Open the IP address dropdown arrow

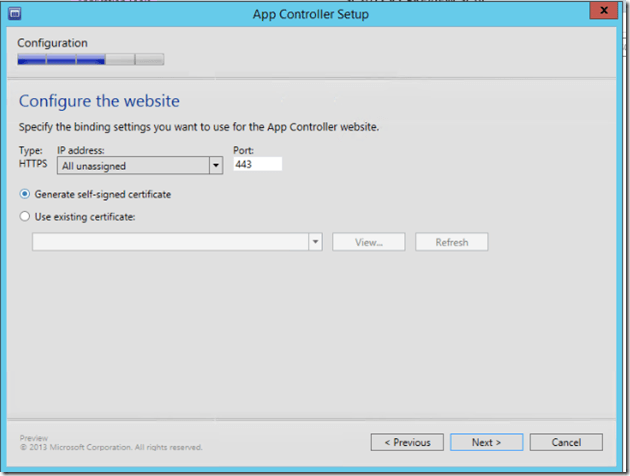[215, 166]
